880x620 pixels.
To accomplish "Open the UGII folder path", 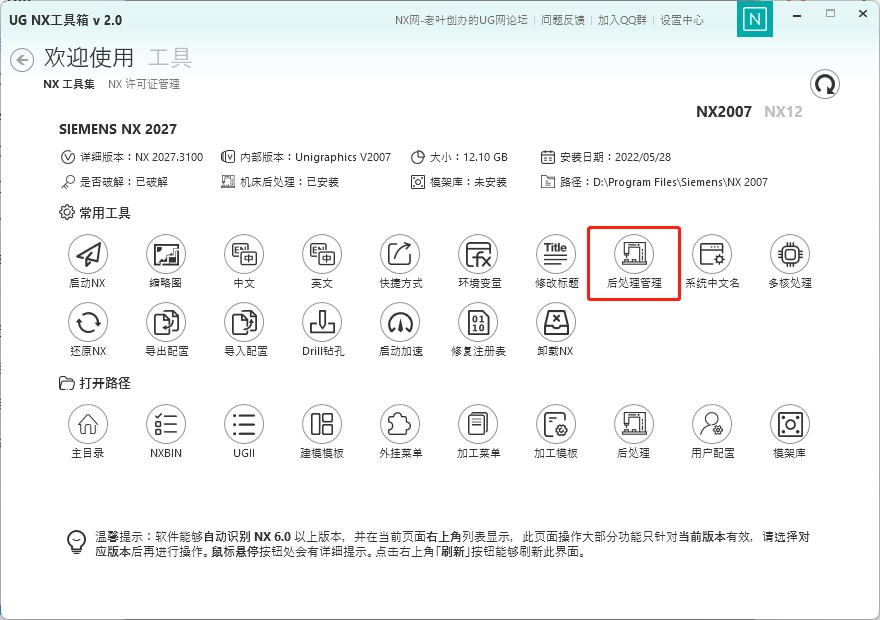I will click(x=244, y=425).
